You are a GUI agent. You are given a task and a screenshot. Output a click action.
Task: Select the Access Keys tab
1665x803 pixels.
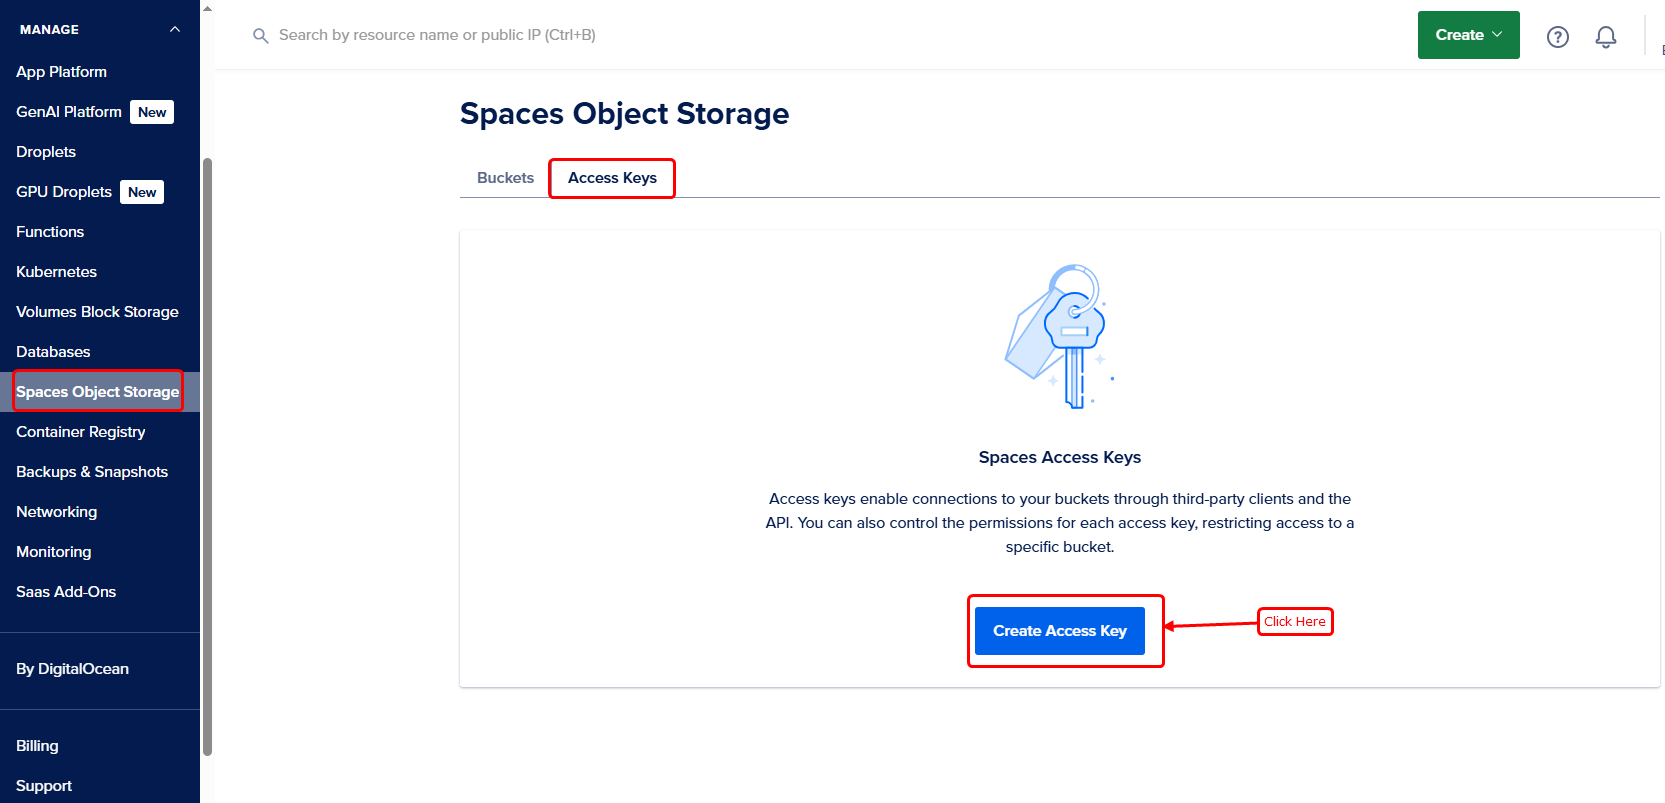612,178
